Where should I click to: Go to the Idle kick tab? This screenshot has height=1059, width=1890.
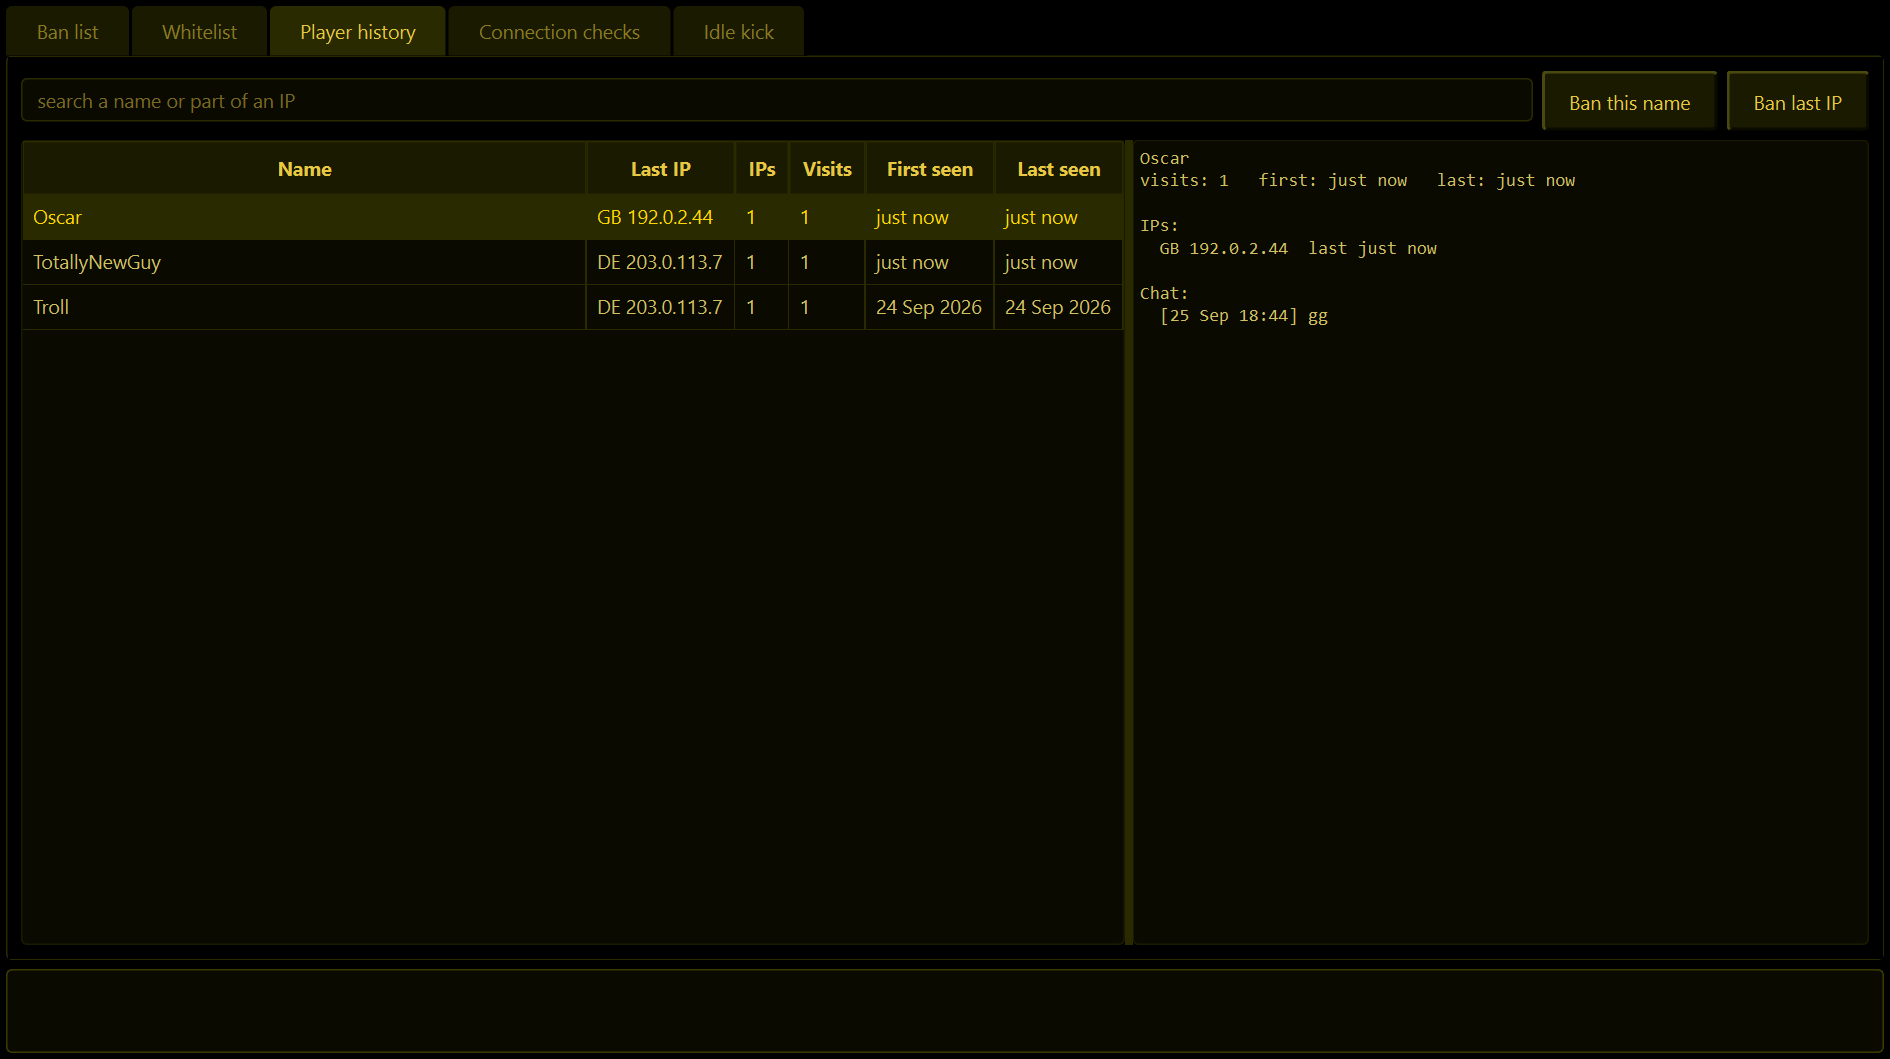click(x=739, y=32)
